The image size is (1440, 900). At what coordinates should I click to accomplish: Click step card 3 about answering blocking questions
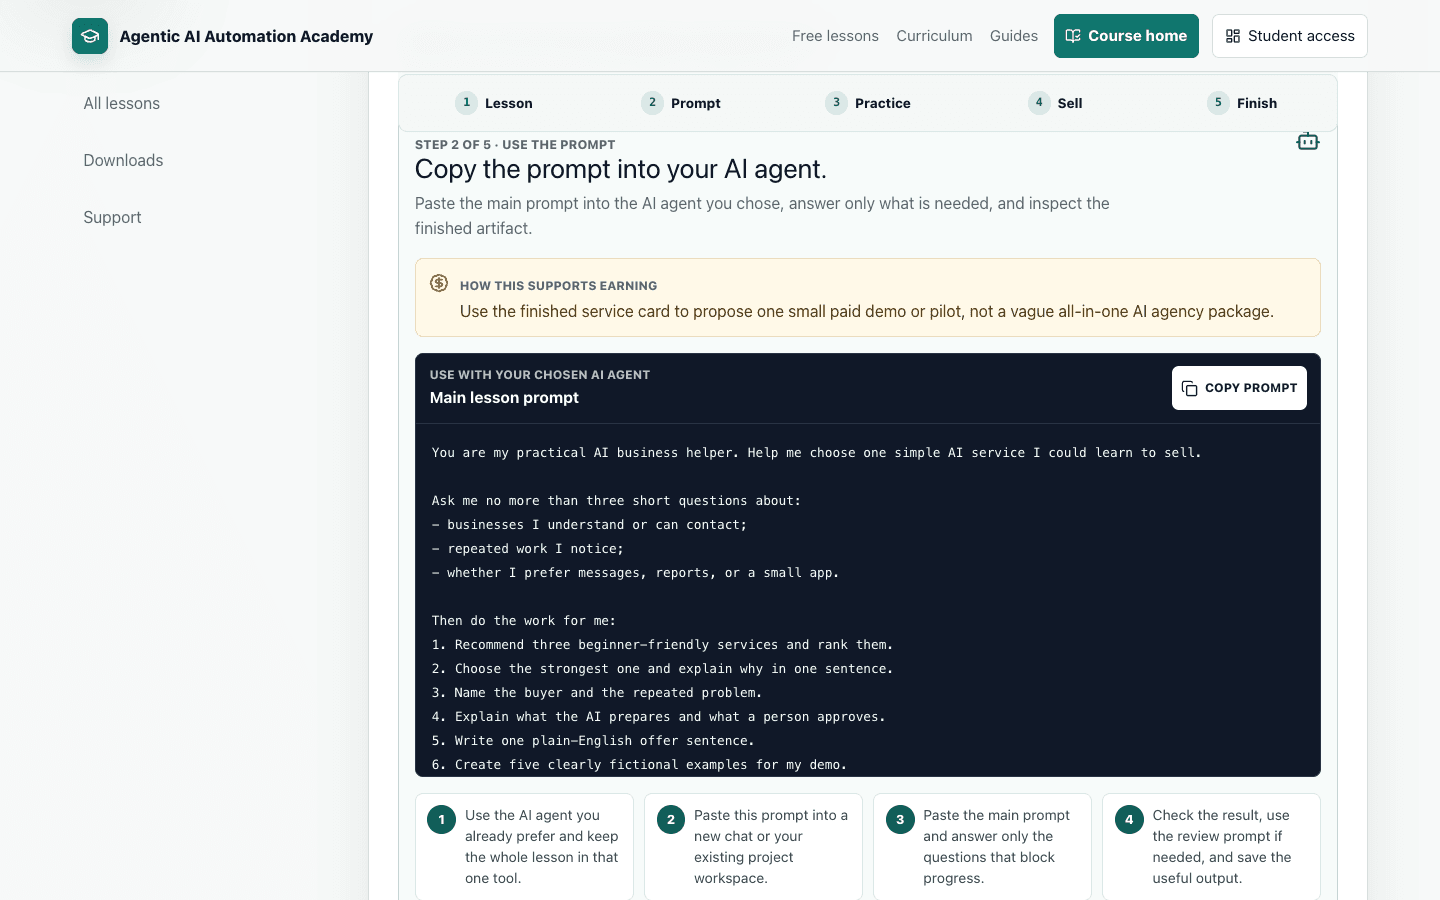click(x=982, y=846)
